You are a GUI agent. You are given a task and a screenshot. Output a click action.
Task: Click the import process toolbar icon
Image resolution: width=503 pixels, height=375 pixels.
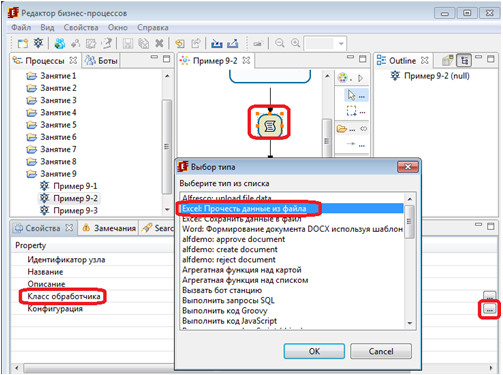(x=180, y=43)
